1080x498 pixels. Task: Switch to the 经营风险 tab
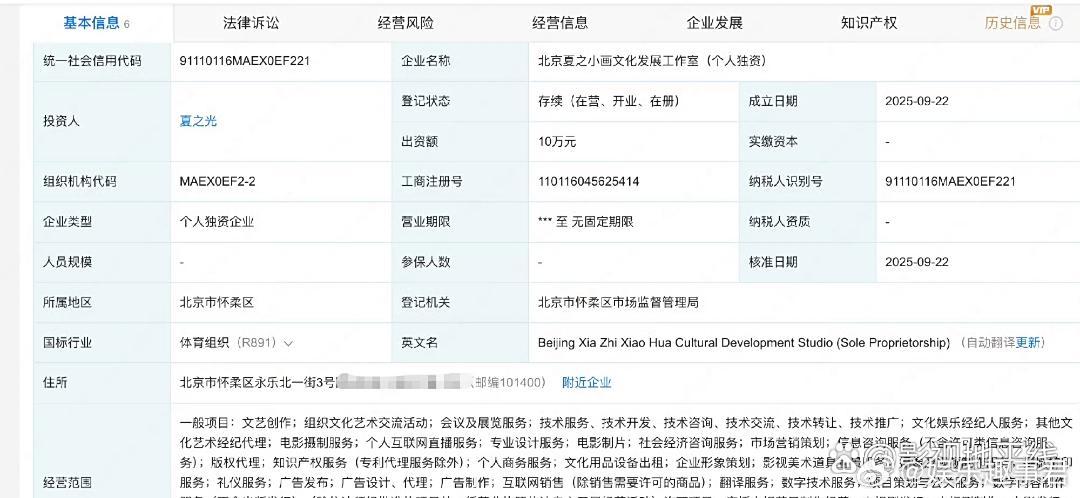[x=406, y=23]
